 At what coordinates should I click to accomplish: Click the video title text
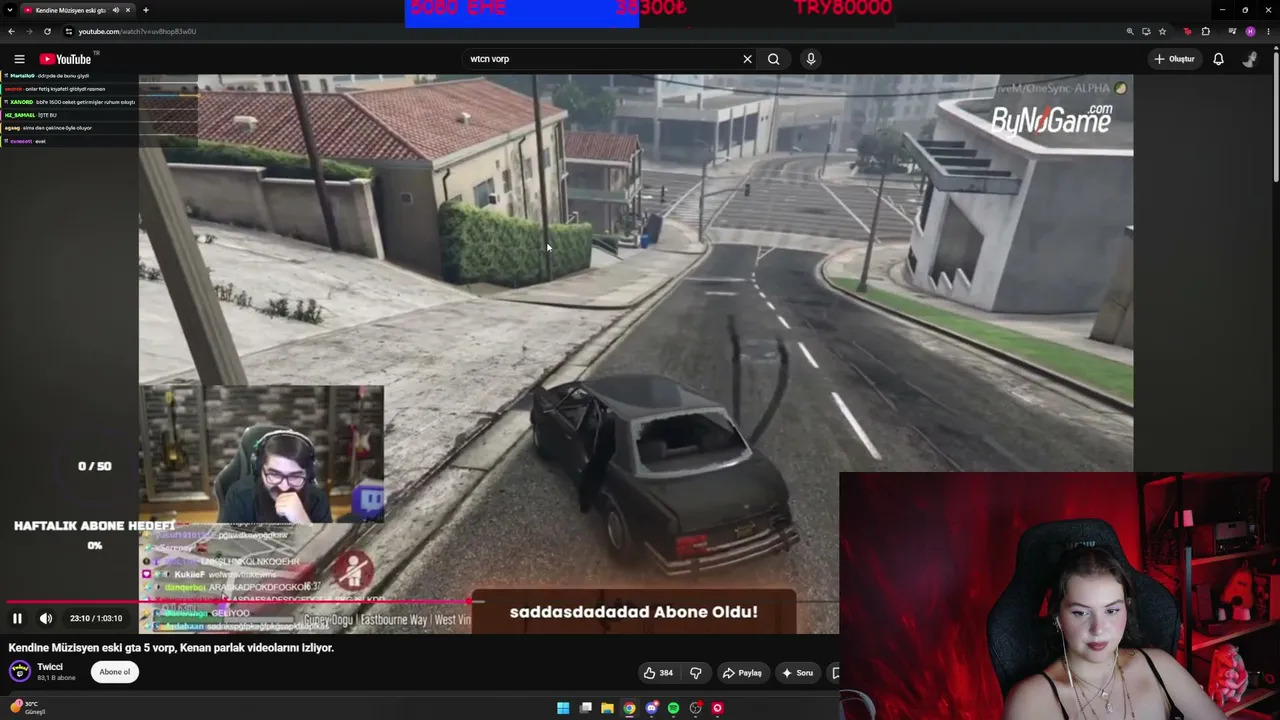[171, 648]
